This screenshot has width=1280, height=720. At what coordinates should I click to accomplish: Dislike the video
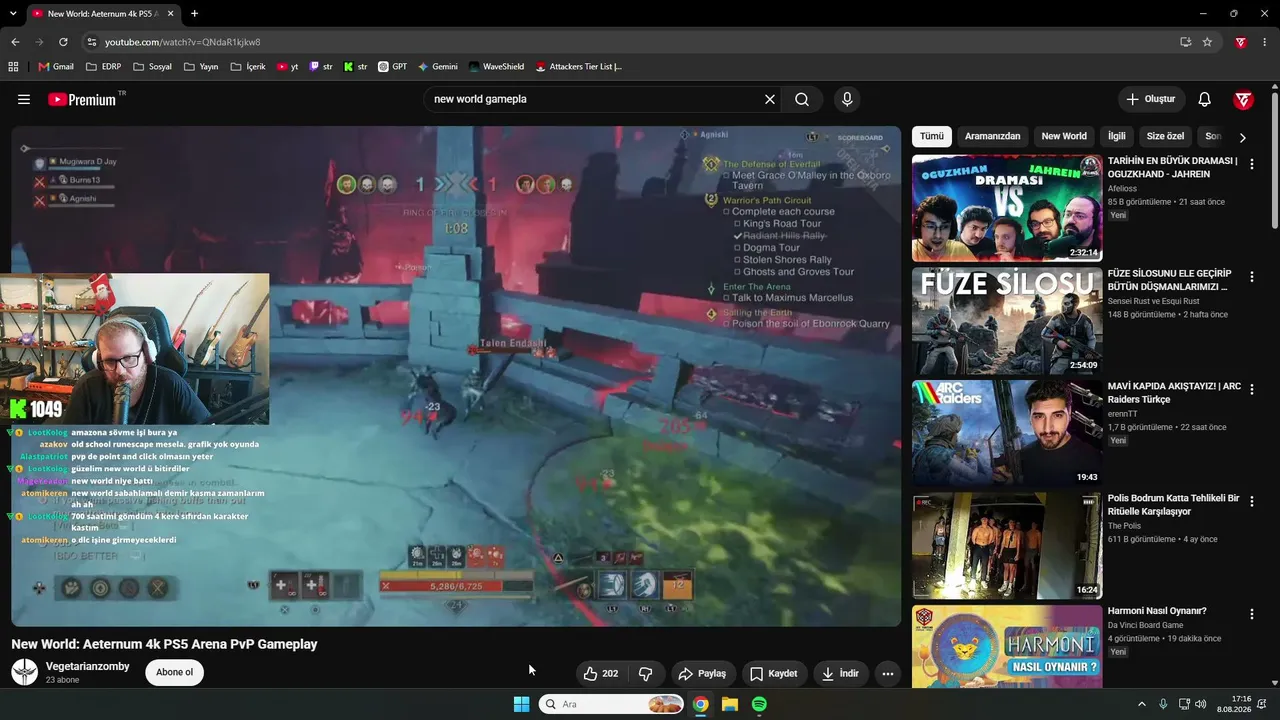click(646, 674)
